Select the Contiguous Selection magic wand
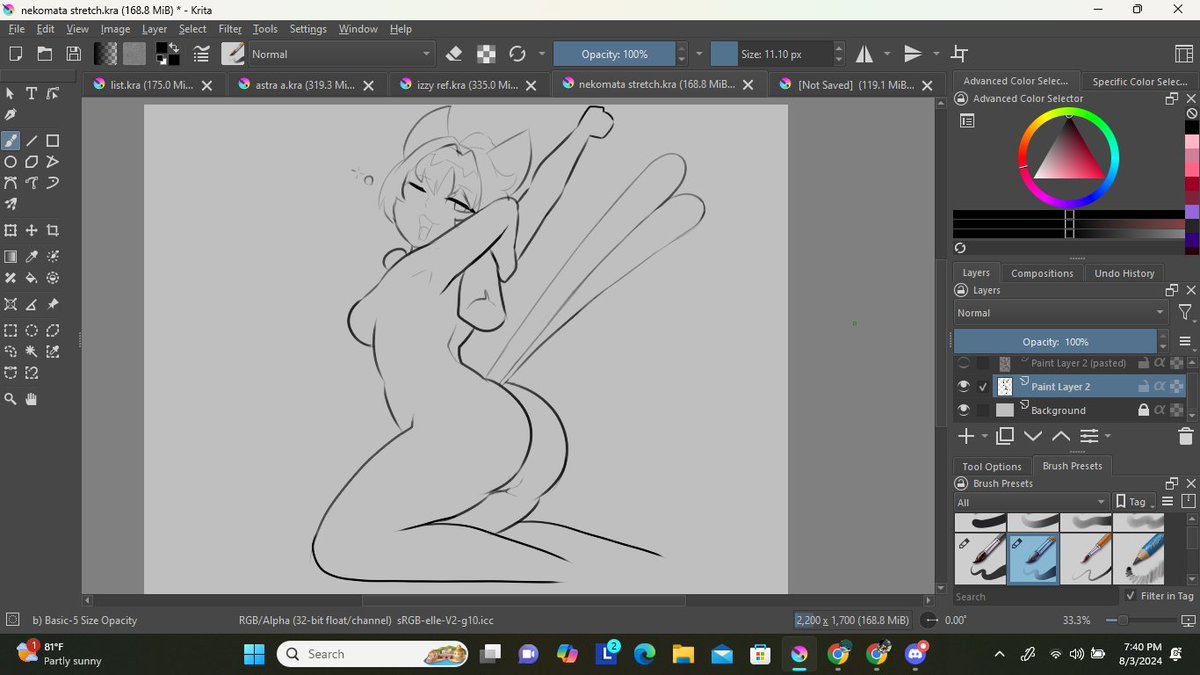Screen dimensions: 1200x675 [x=32, y=352]
